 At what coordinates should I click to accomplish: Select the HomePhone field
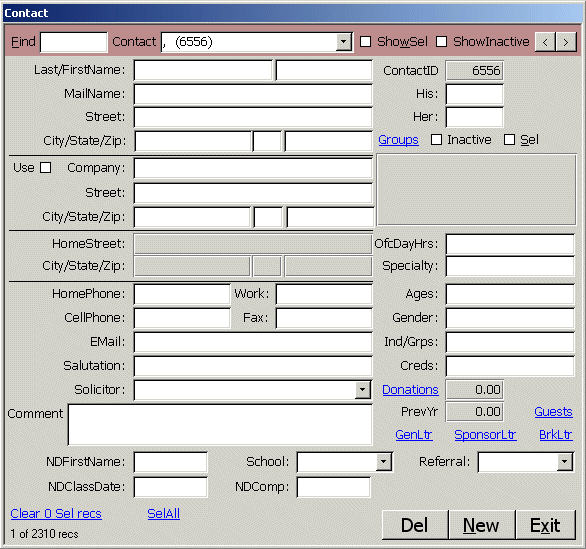182,294
